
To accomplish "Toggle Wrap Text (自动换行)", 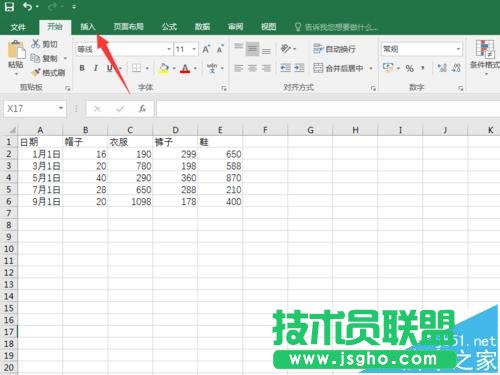I will [x=334, y=49].
